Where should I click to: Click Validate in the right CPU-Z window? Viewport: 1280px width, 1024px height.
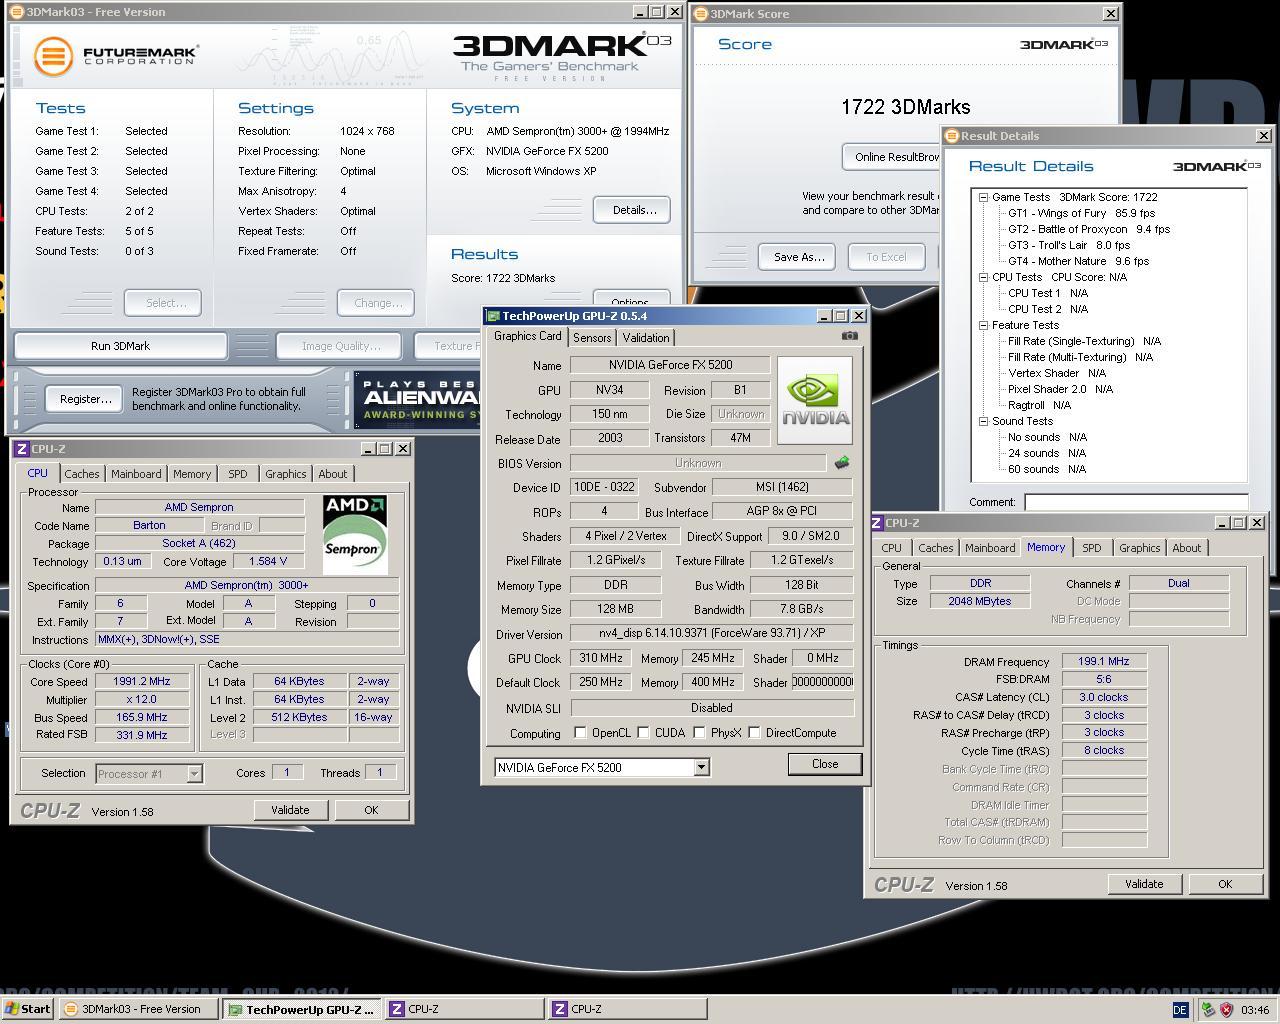1144,884
